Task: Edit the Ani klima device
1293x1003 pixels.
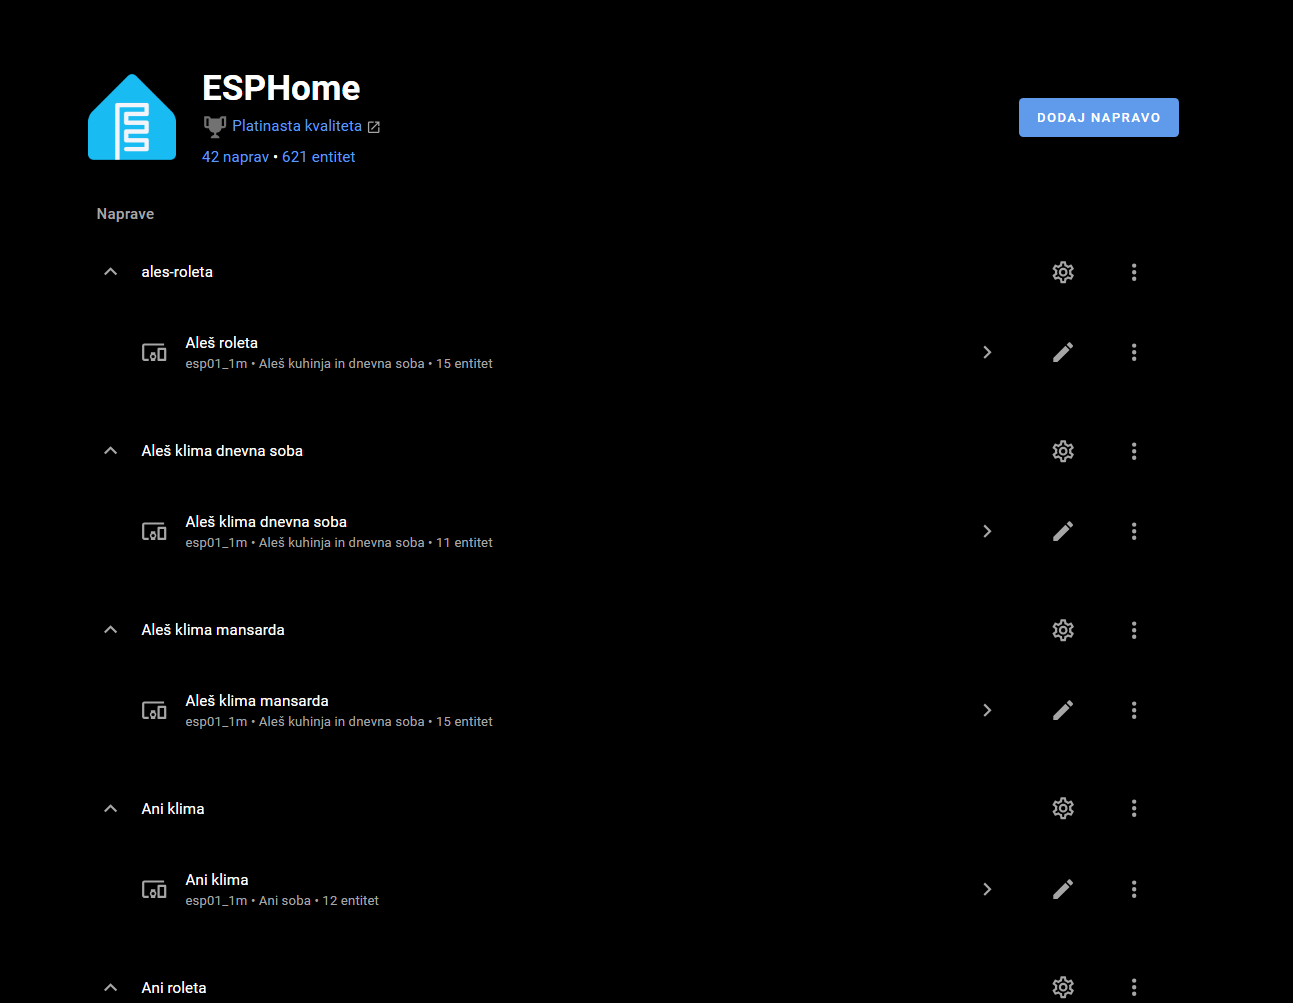Action: tap(1063, 889)
